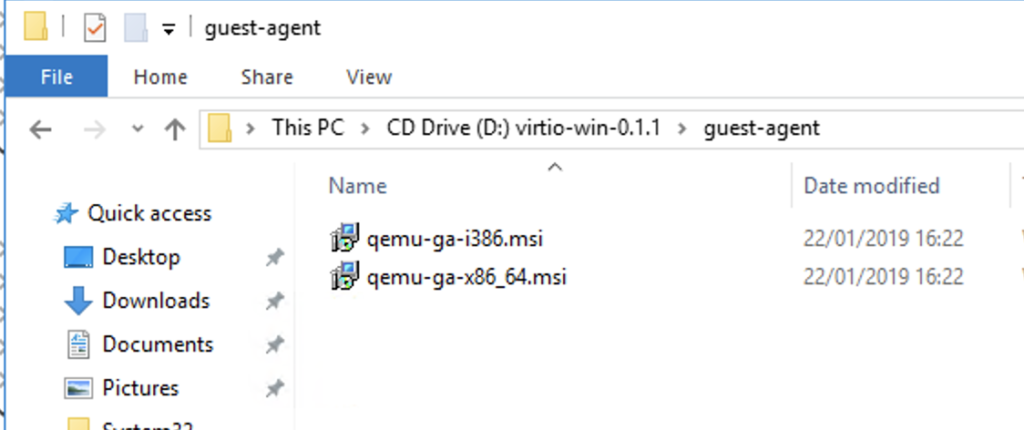Sort files by Name column header

tap(358, 186)
